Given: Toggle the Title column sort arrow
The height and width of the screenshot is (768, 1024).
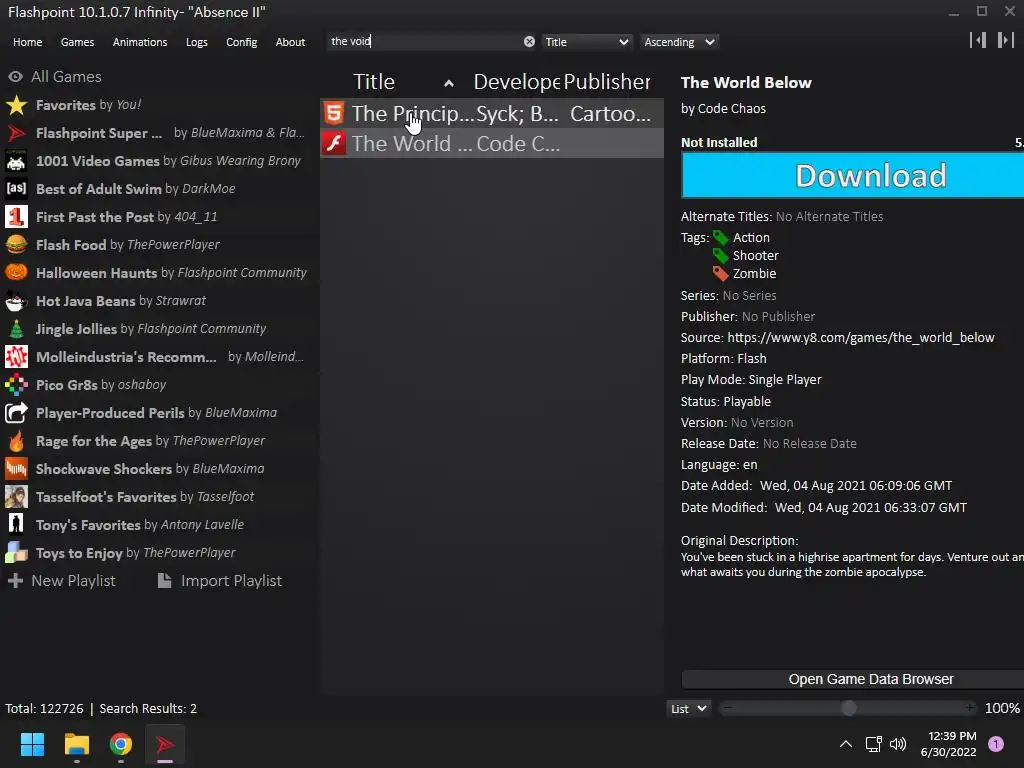Looking at the screenshot, I should (x=449, y=83).
